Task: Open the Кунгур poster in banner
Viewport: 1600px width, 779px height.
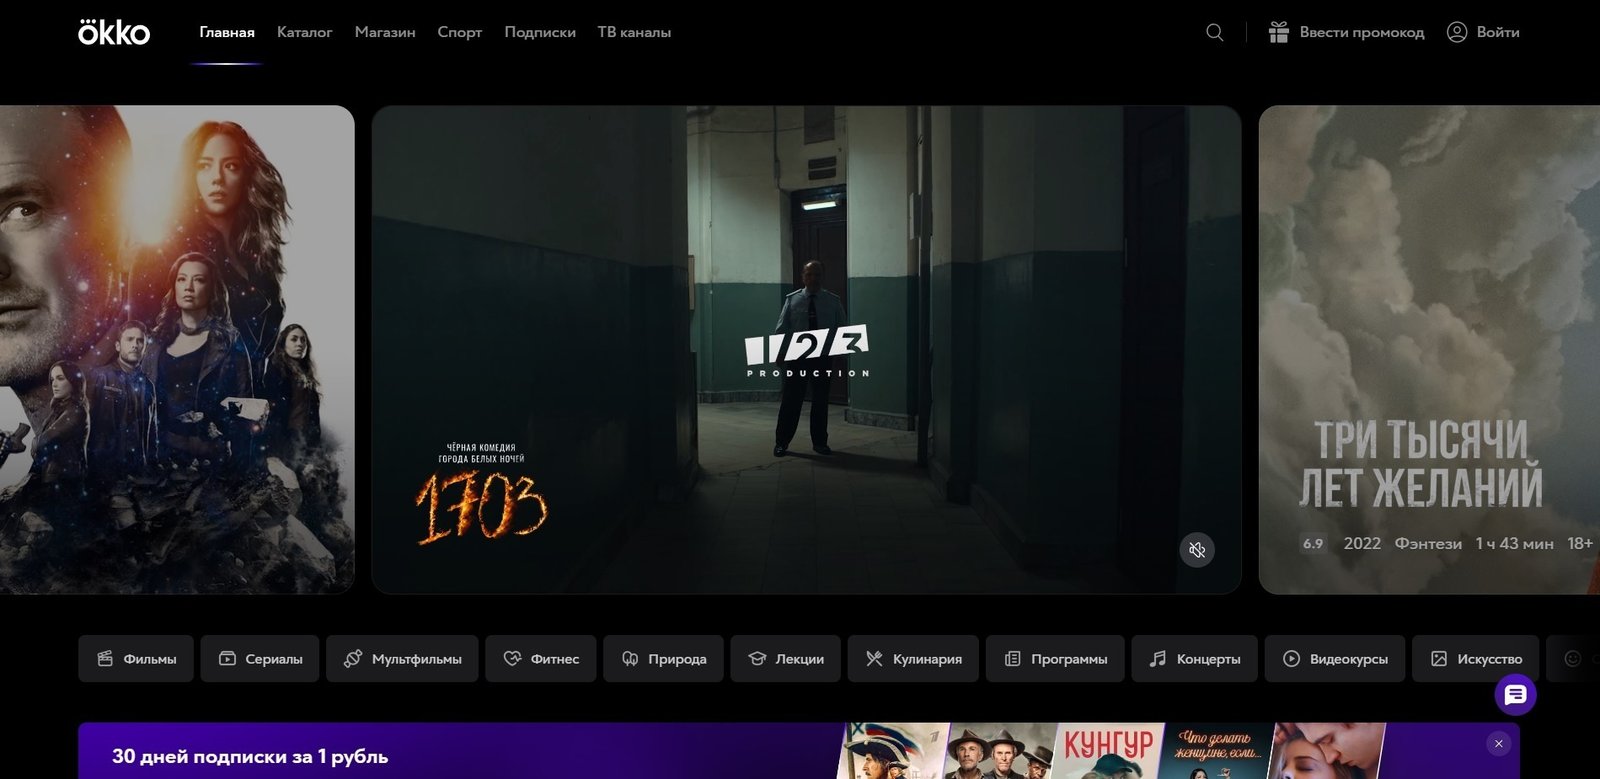Action: pos(1108,751)
